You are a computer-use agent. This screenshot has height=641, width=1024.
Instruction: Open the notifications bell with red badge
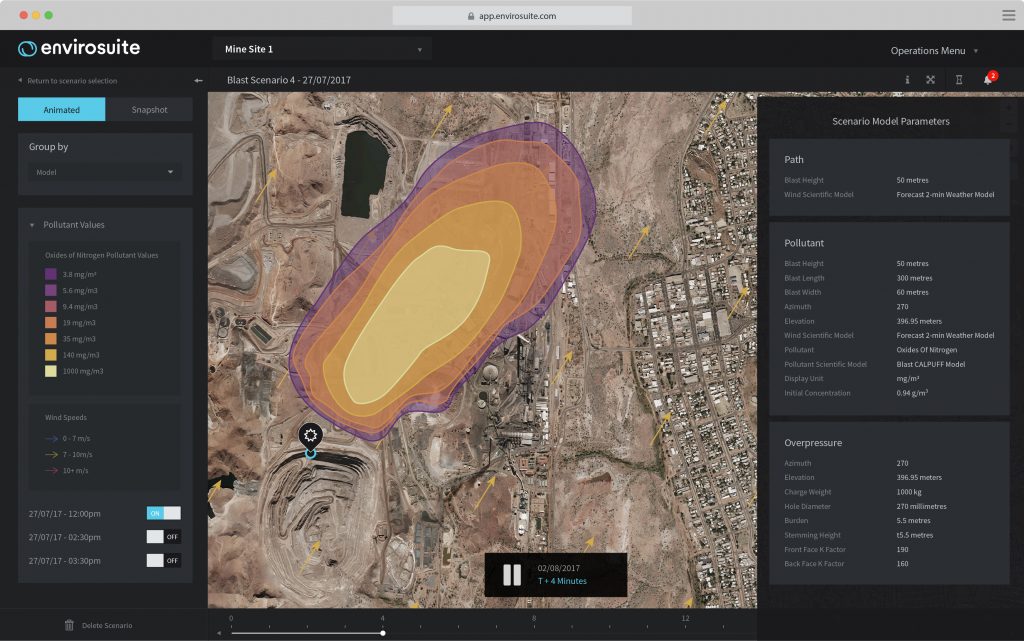[988, 79]
